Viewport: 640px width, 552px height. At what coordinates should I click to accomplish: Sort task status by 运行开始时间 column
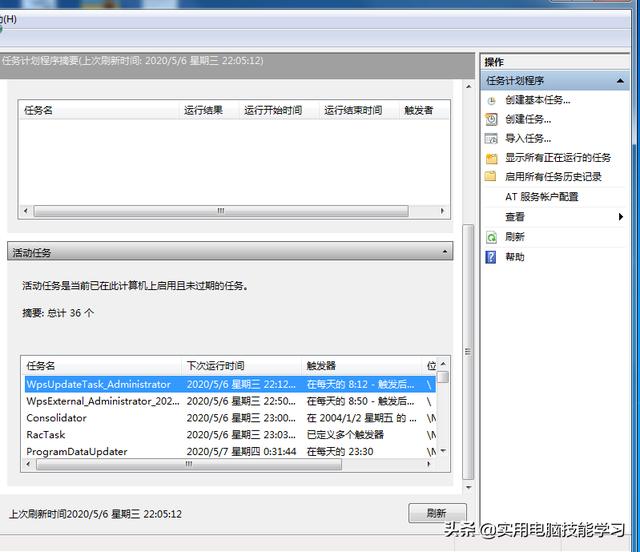[x=279, y=110]
